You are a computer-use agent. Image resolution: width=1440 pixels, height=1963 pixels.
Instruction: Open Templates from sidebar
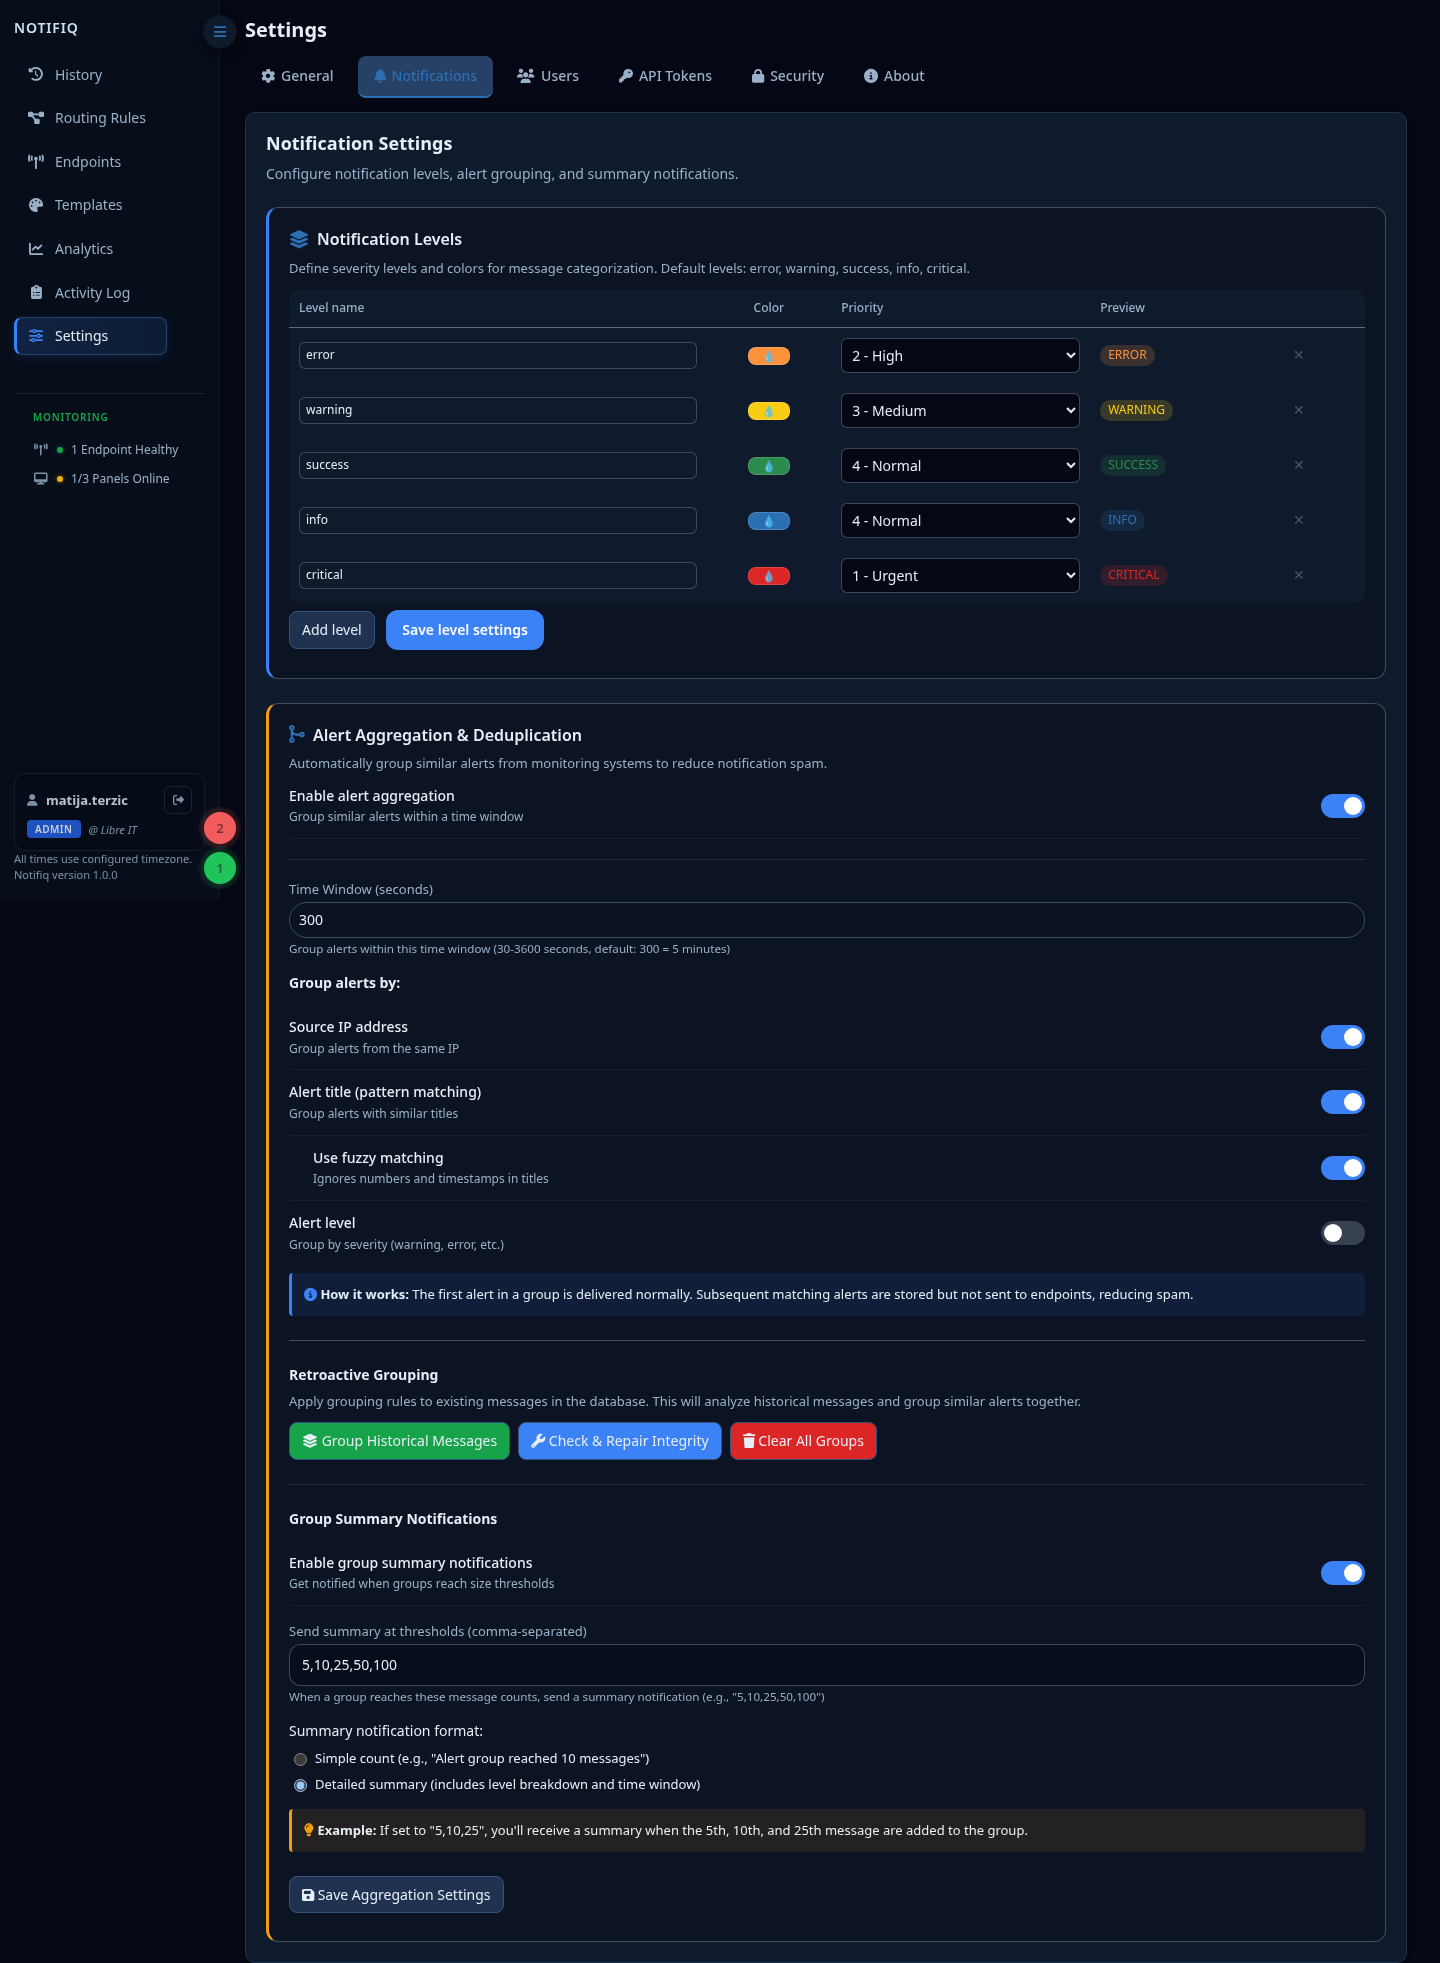[90, 205]
